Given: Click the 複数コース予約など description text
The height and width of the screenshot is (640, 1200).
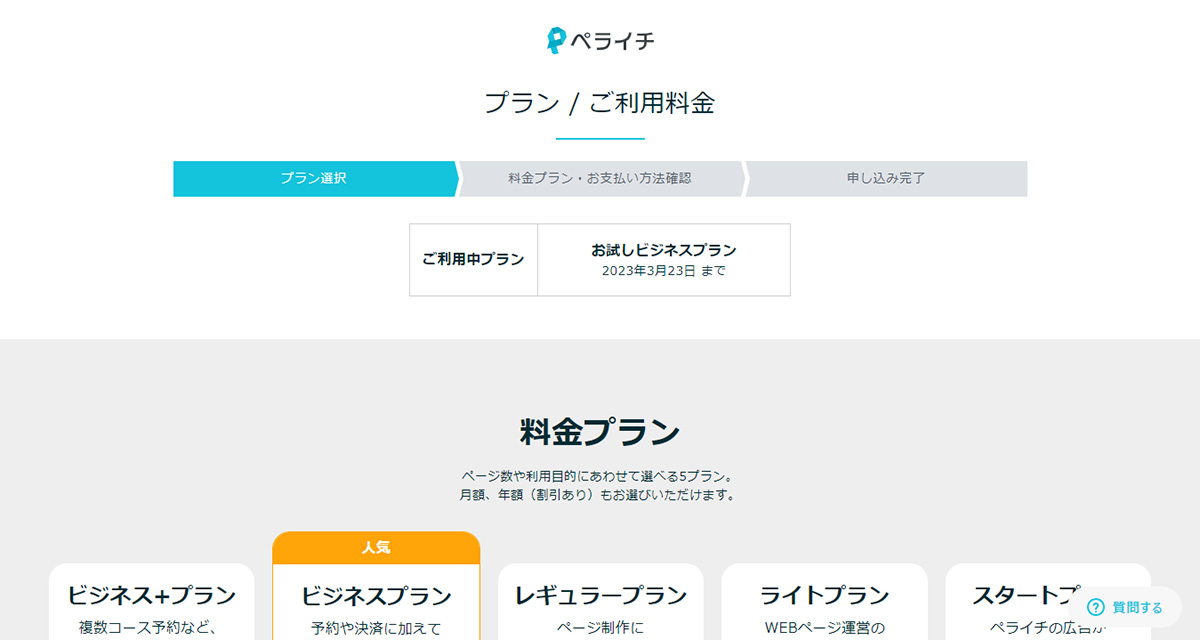Looking at the screenshot, I should click(x=147, y=629).
